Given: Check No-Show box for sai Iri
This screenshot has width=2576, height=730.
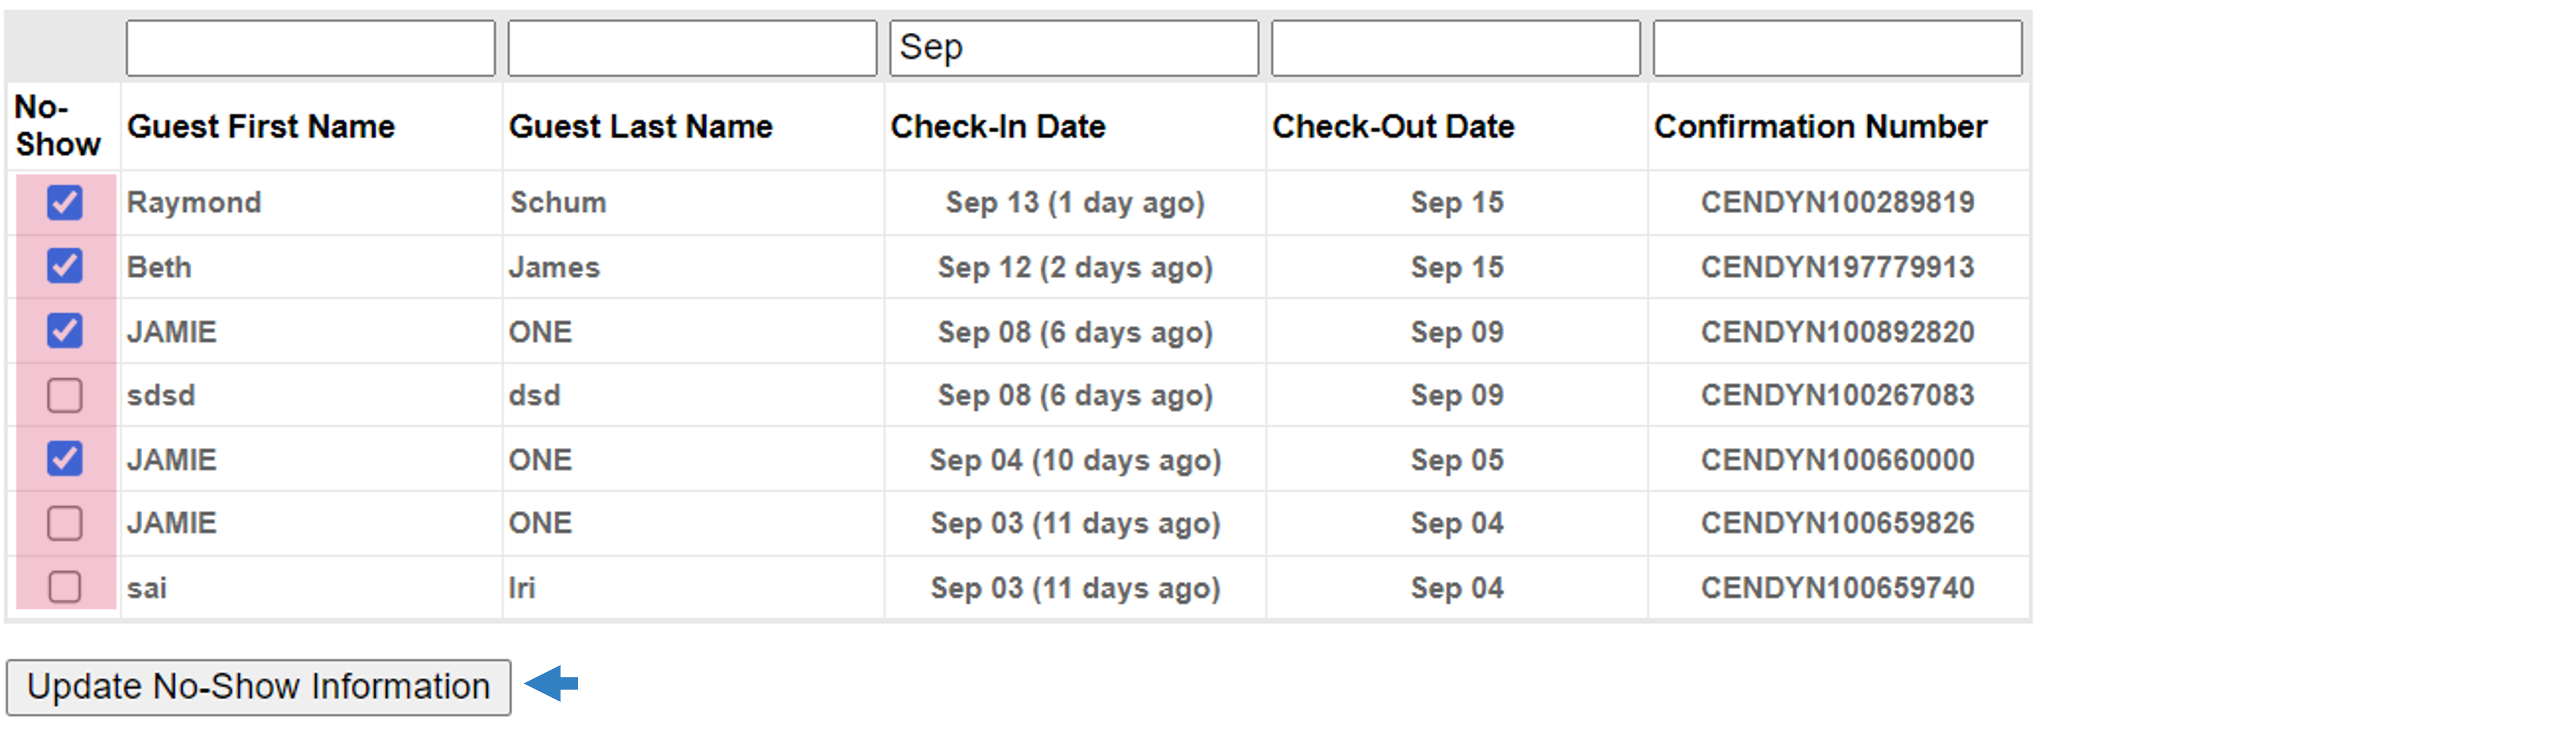Looking at the screenshot, I should point(65,587).
